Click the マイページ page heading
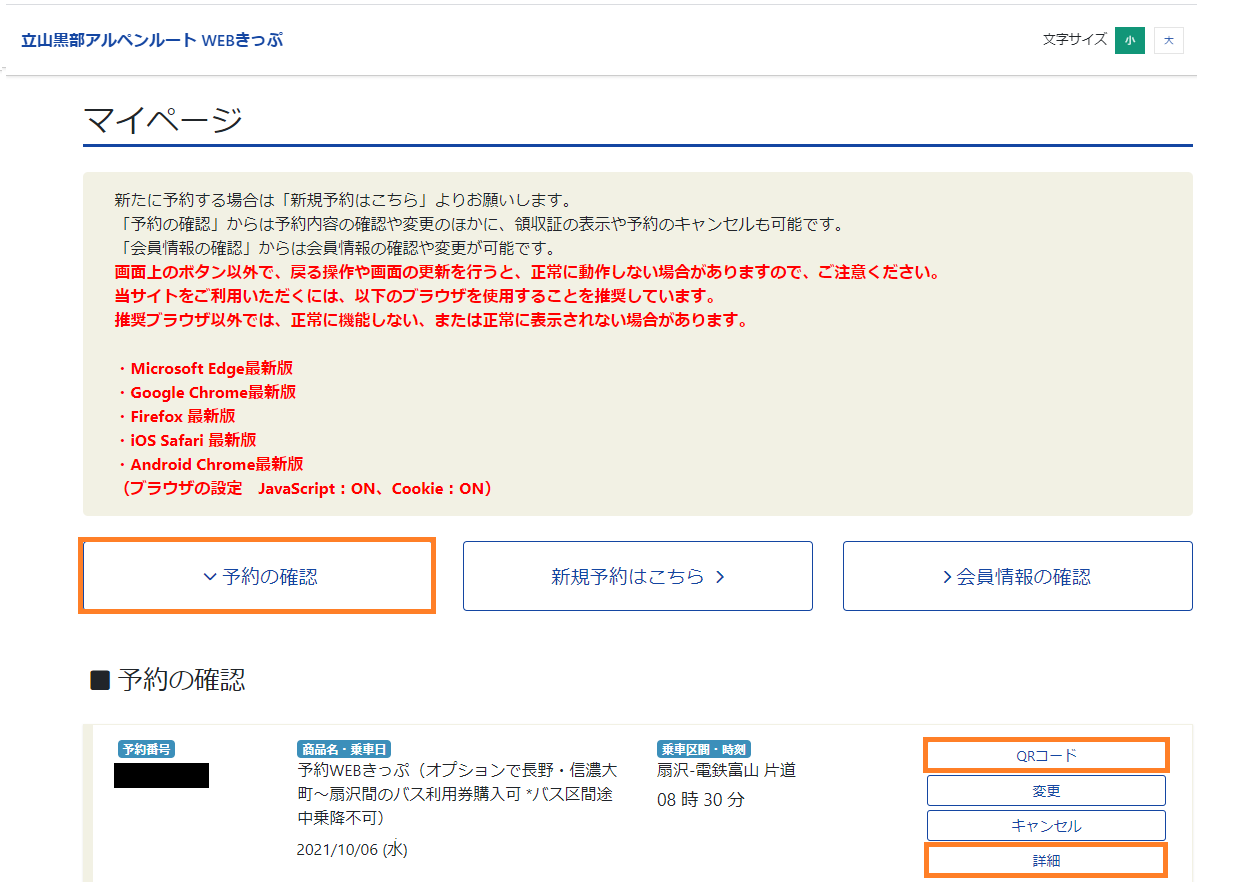 click(x=163, y=120)
